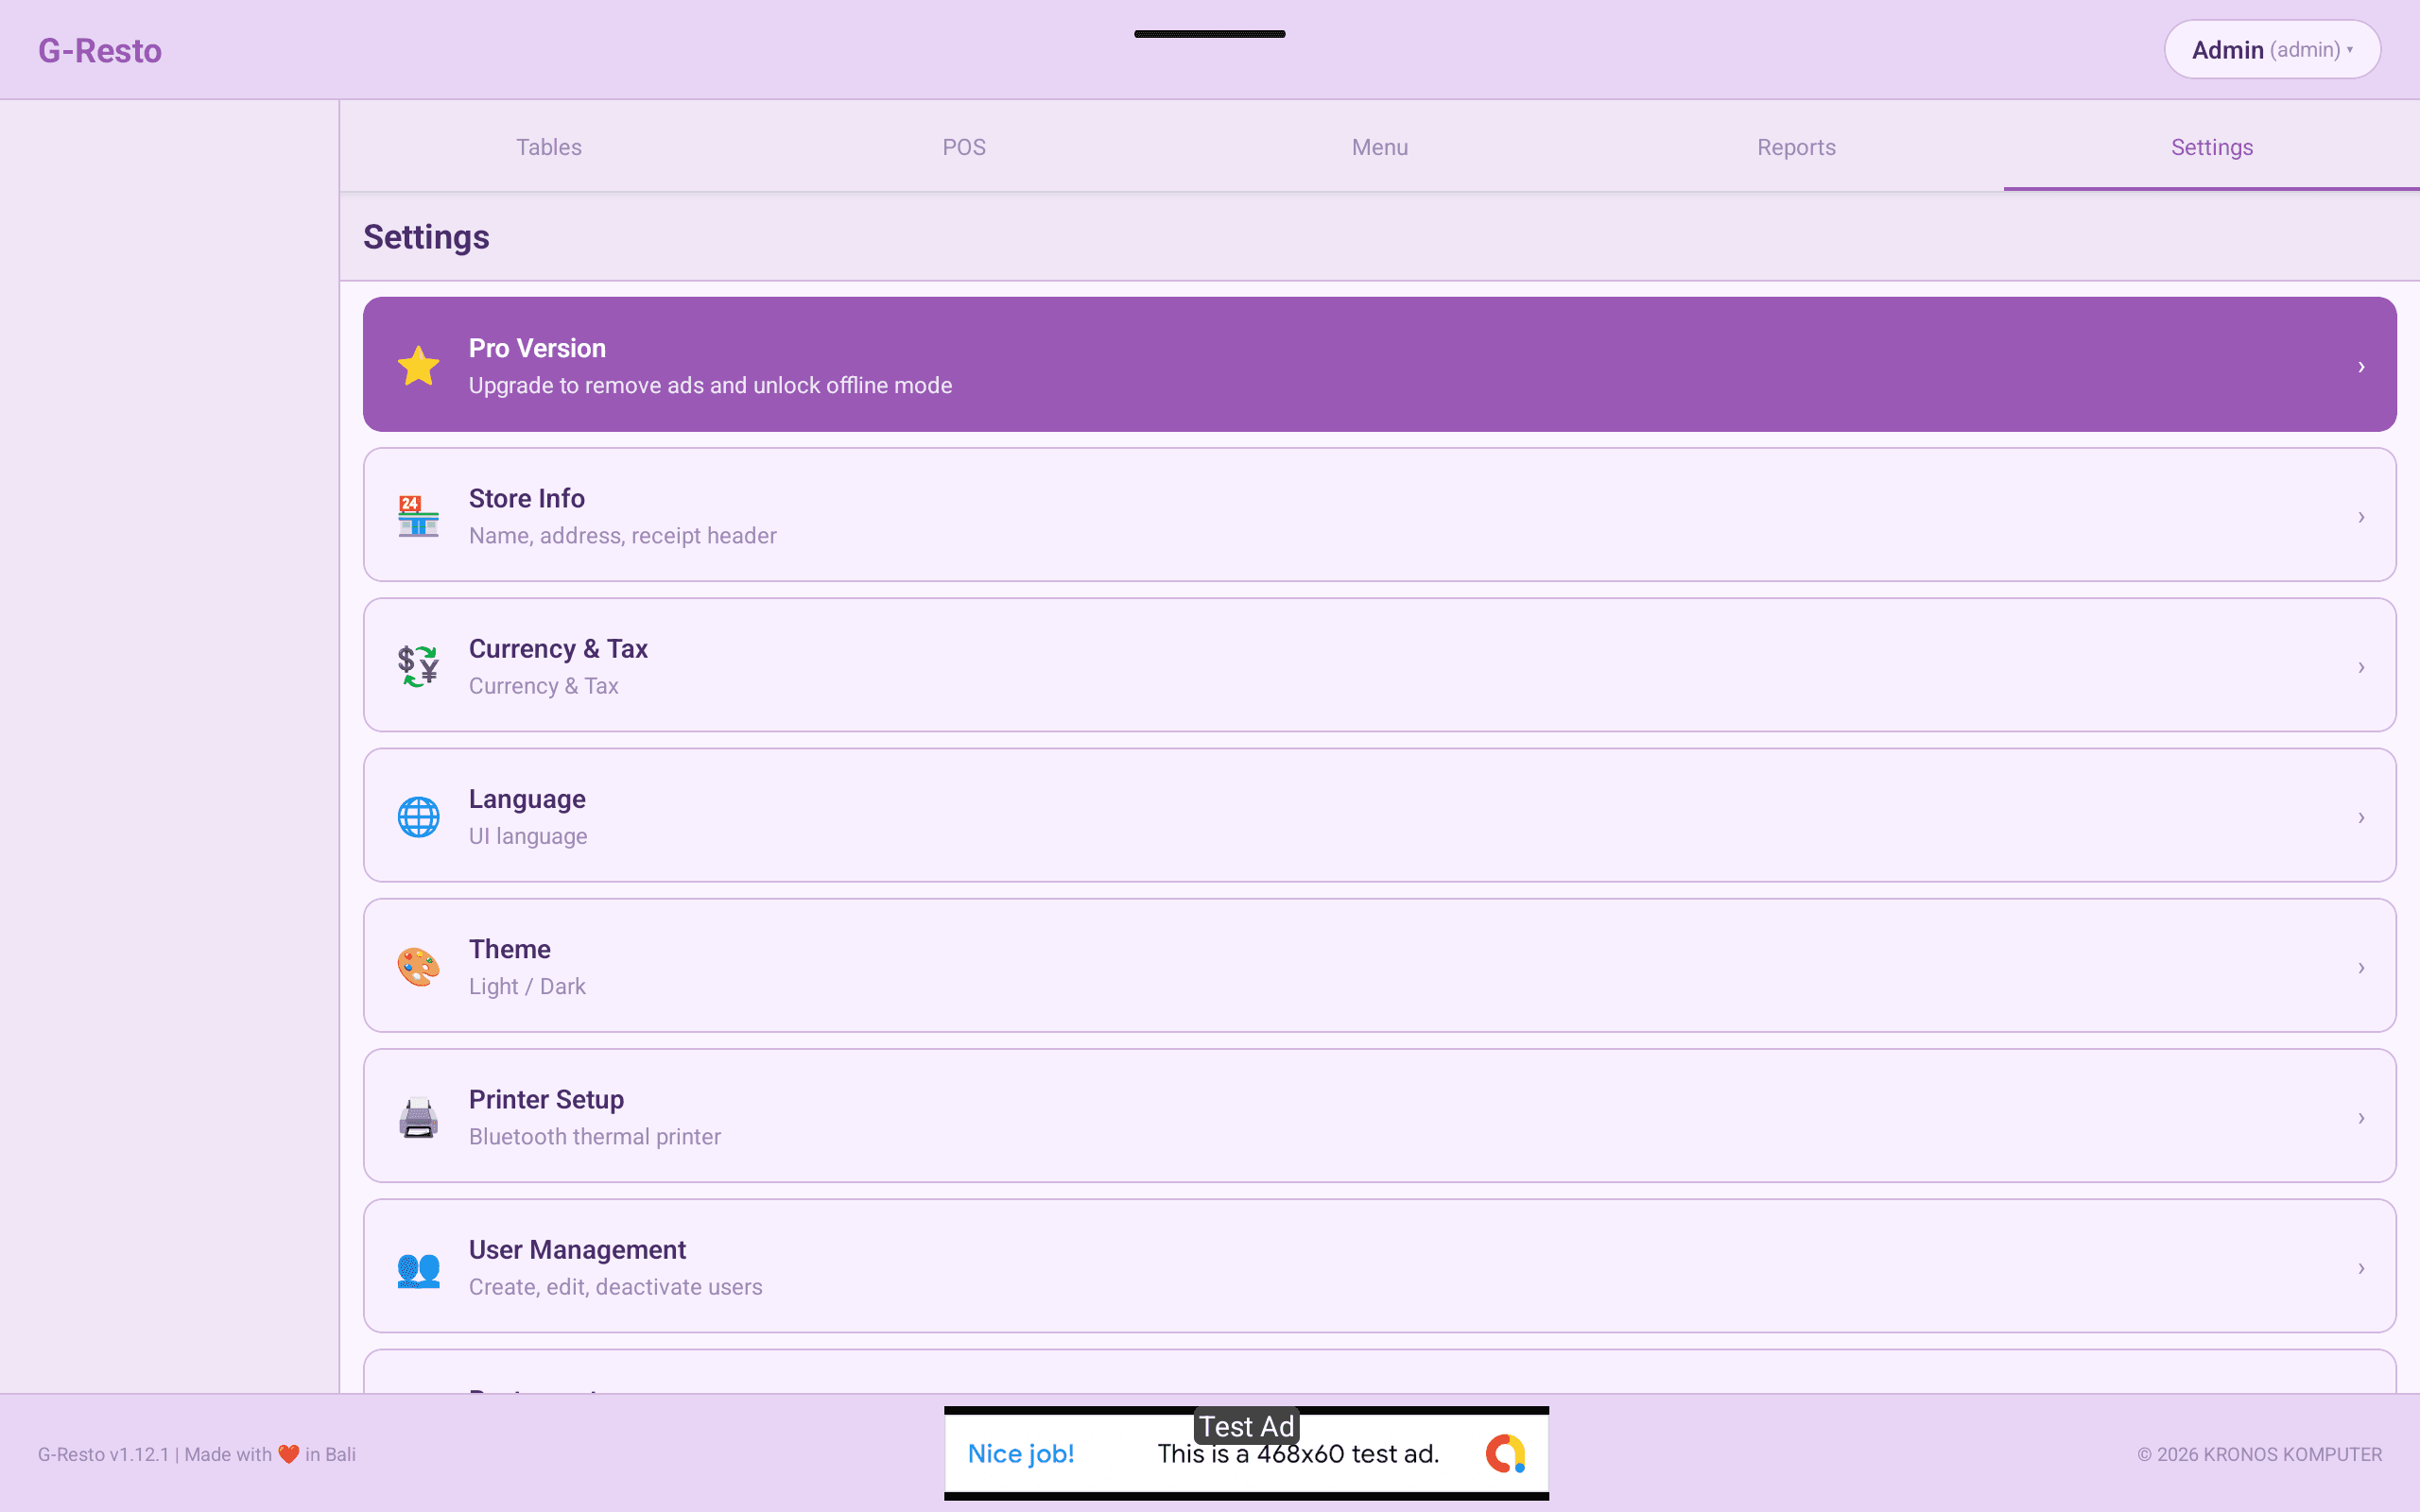
Task: Expand the Language row chevron
Action: pos(2361,818)
